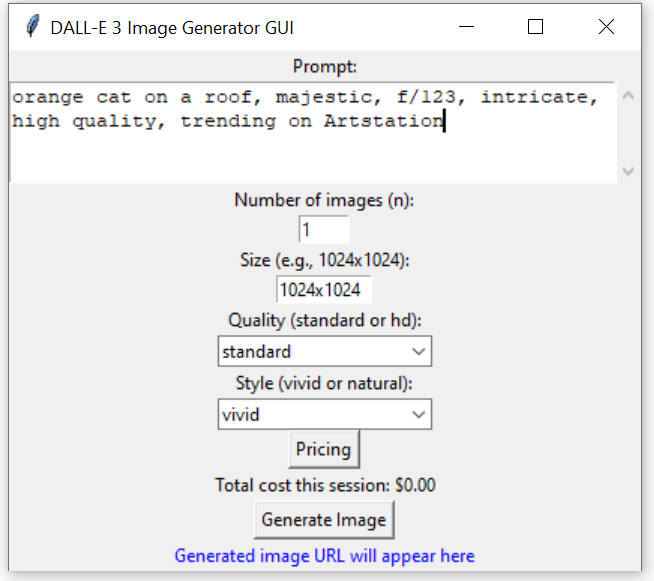This screenshot has width=654, height=581.
Task: Click the Style (vivid or natural): label
Action: pos(324,383)
